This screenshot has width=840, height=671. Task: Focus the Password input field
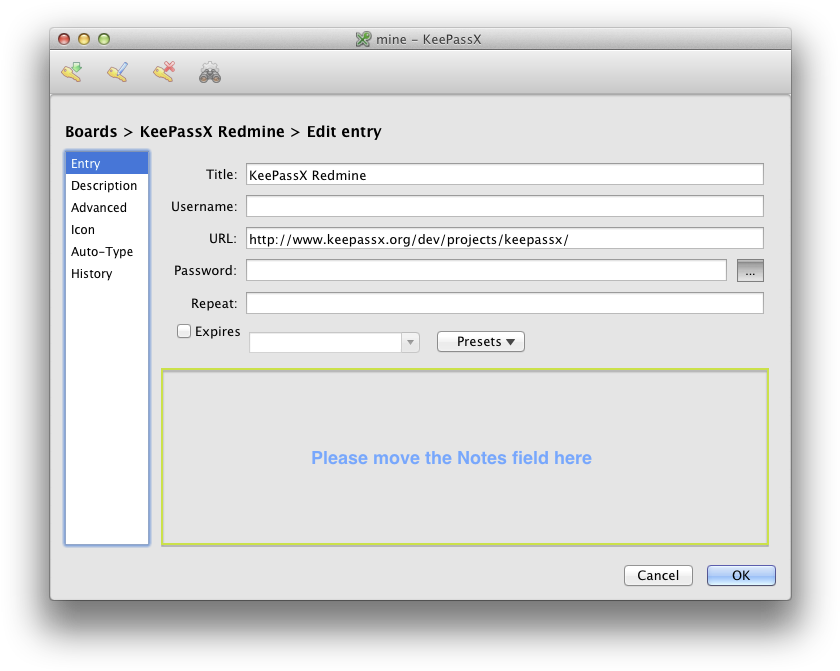pos(486,270)
